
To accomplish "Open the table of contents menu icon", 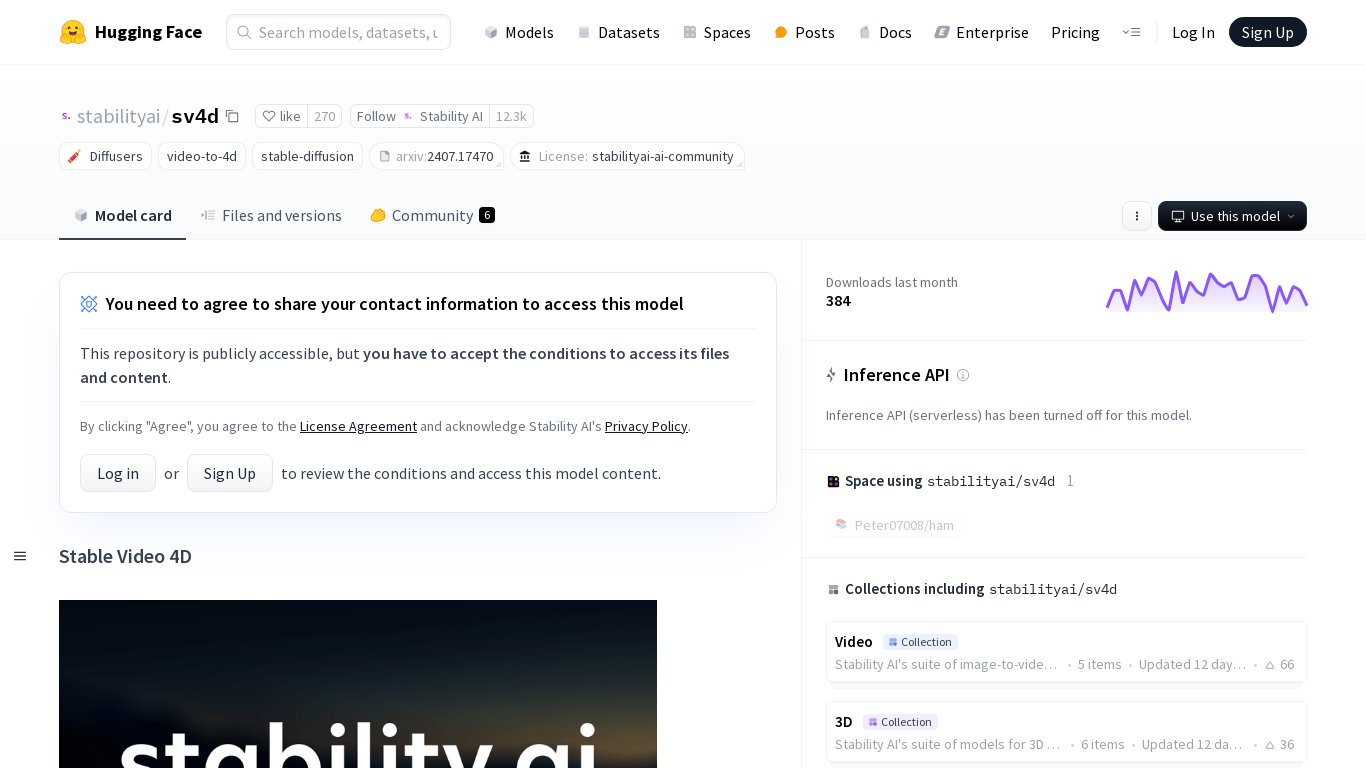I will pyautogui.click(x=20, y=556).
